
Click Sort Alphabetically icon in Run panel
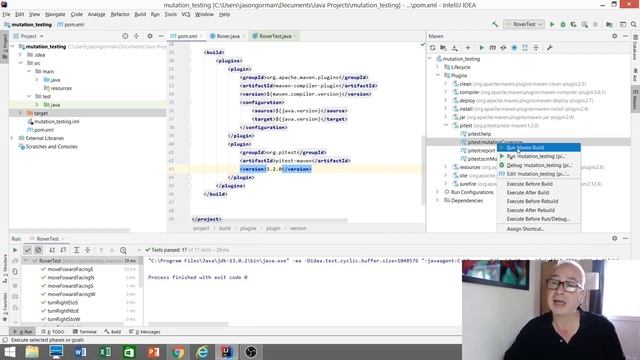[52, 250]
